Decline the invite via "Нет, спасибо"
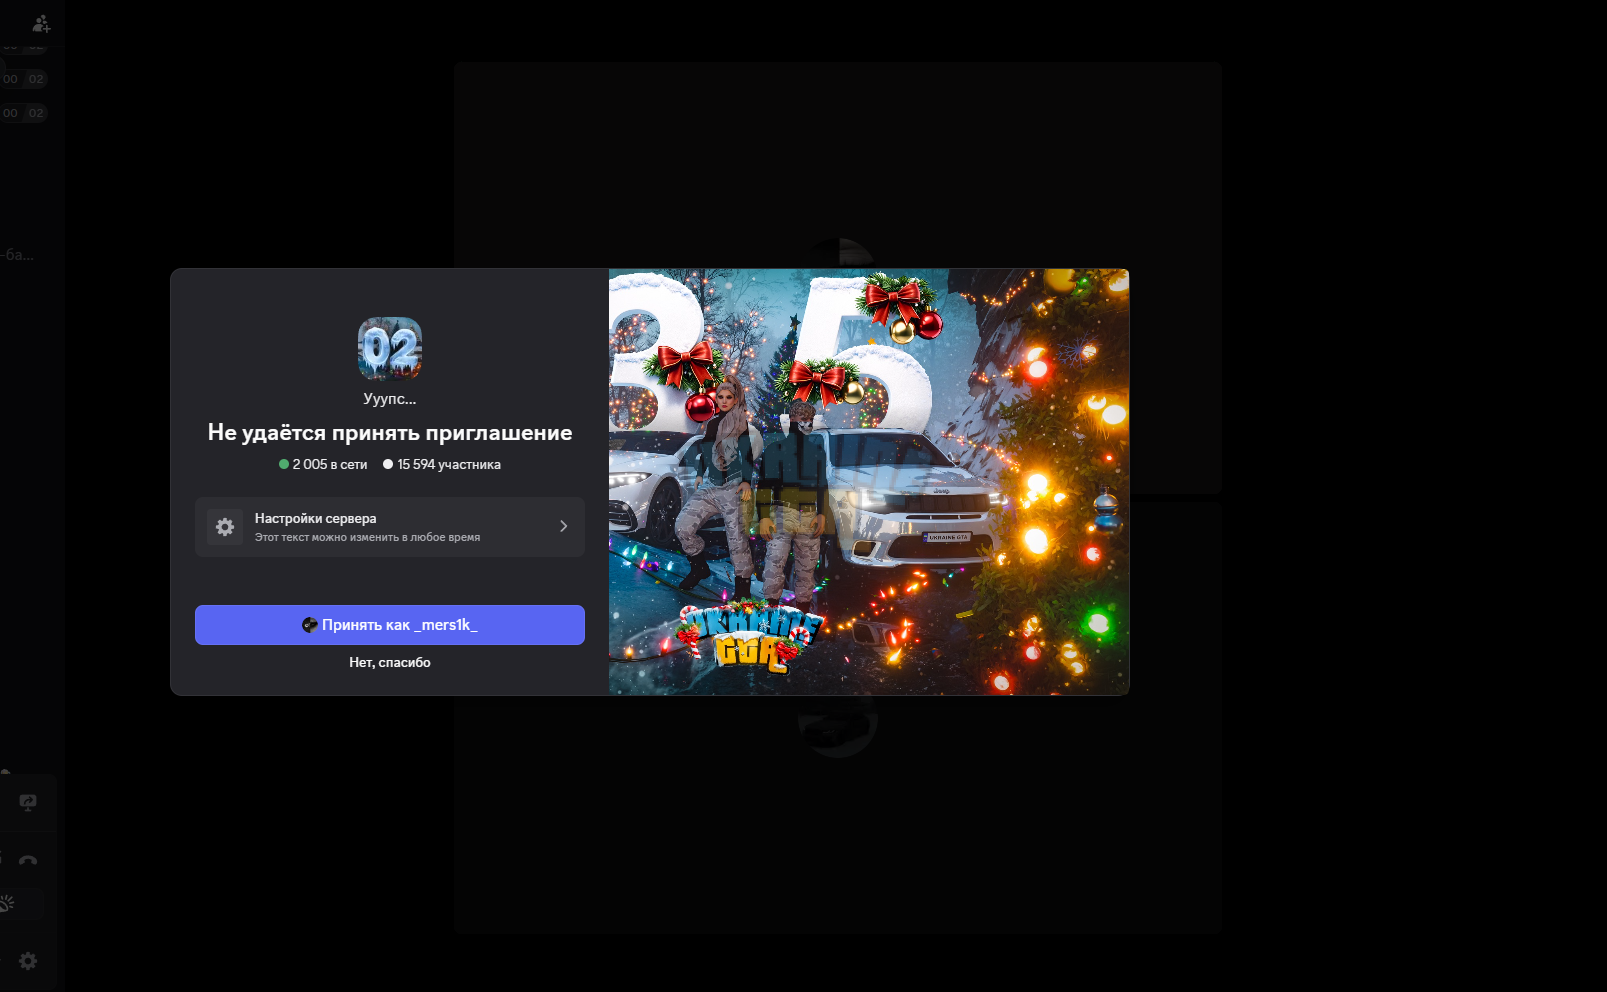1607x992 pixels. click(390, 662)
